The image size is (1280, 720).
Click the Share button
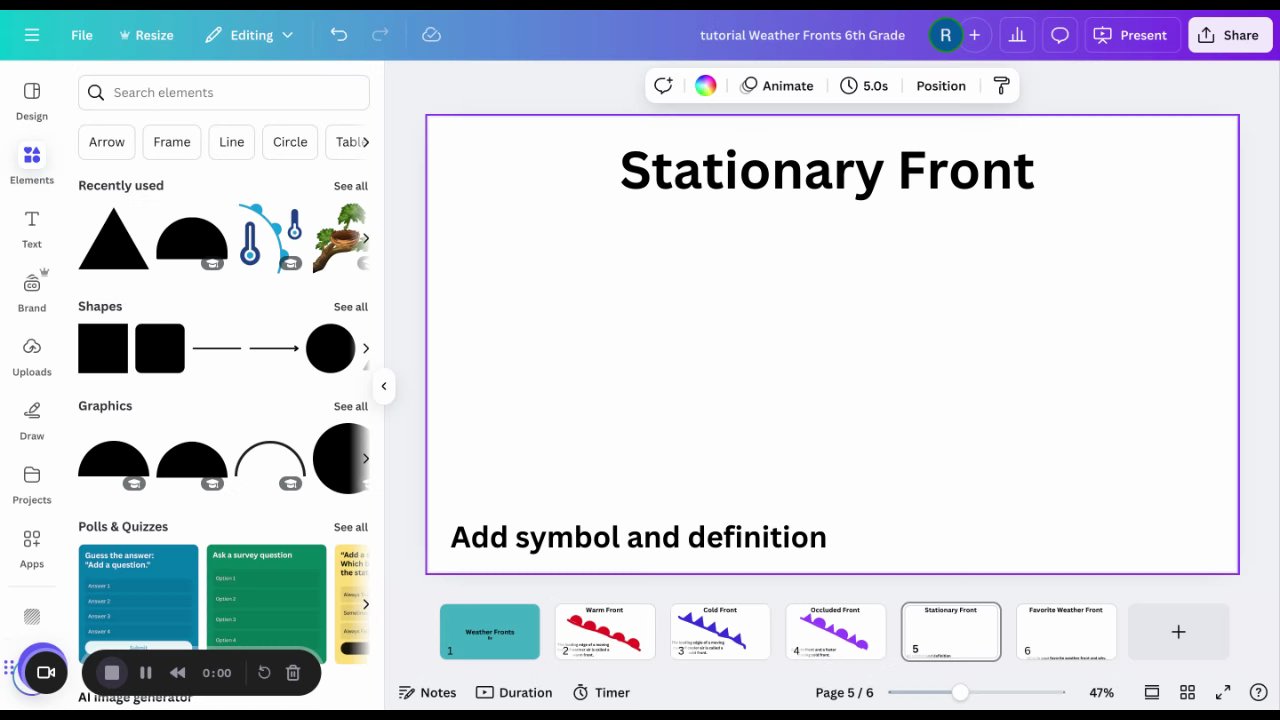coord(1228,35)
